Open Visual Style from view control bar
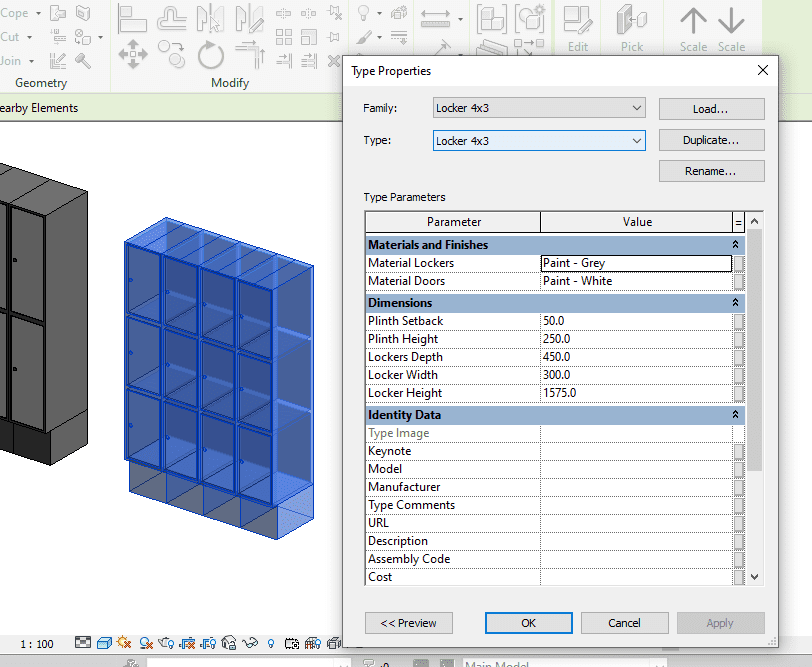812x667 pixels. (x=104, y=643)
